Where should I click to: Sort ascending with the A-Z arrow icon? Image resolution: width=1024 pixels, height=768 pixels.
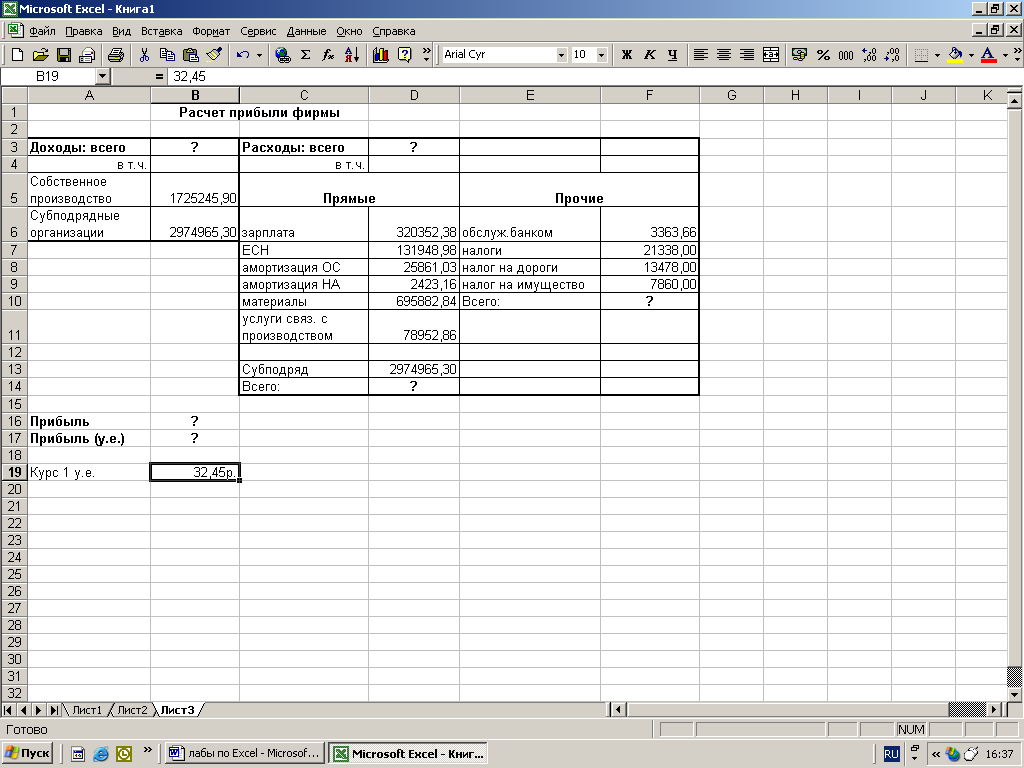(351, 55)
